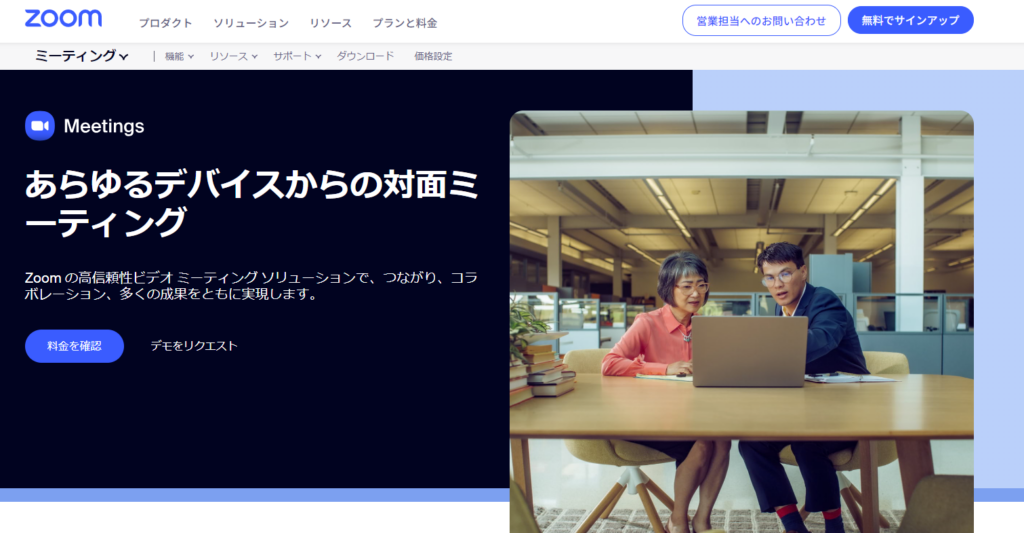Screen dimensions: 1024x533
Task: Click the あらゆるデバイスからの対面ミーティング headline
Action: pos(250,202)
